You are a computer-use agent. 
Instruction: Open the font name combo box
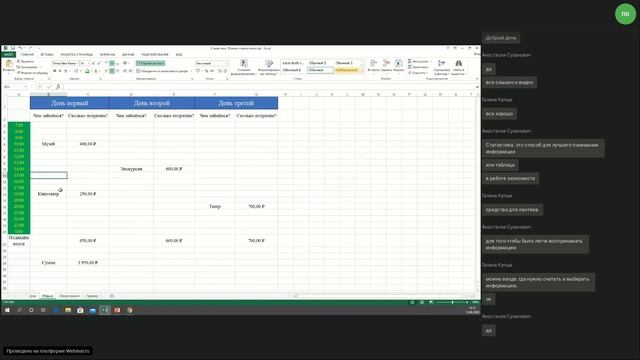[65, 63]
